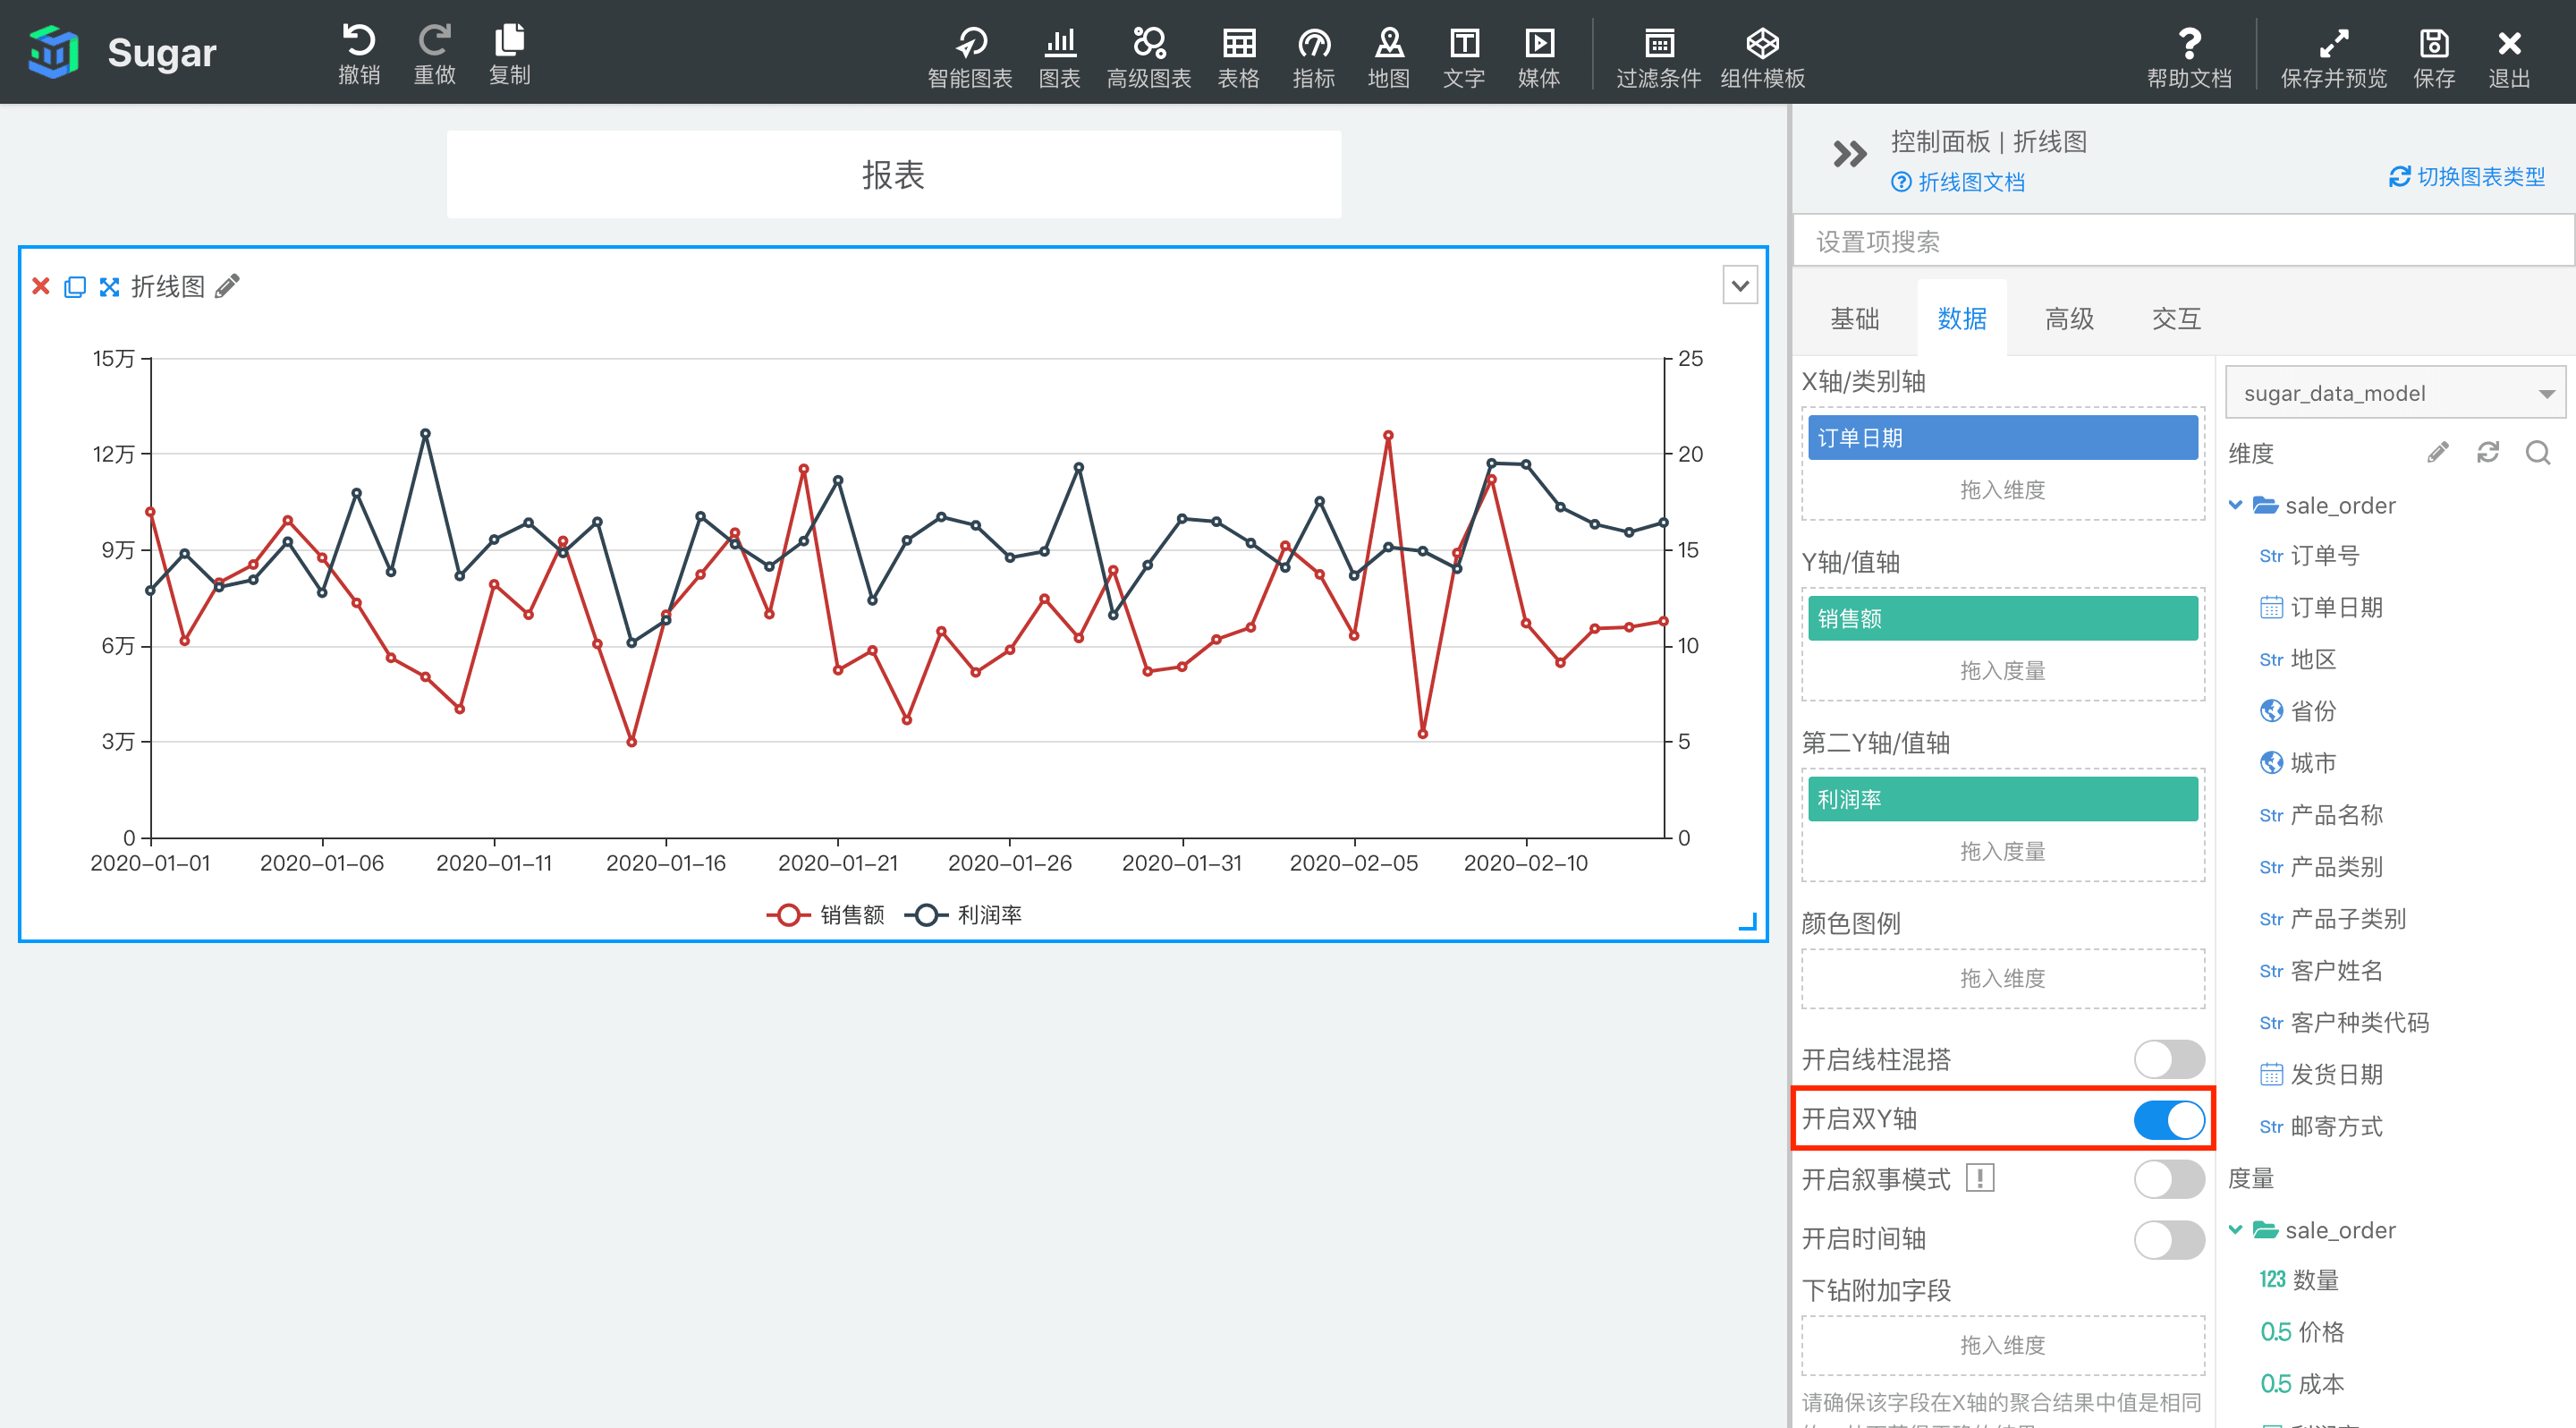2576x1428 pixels.
Task: Click the 销售额 Y-axis field
Action: pos(2002,619)
